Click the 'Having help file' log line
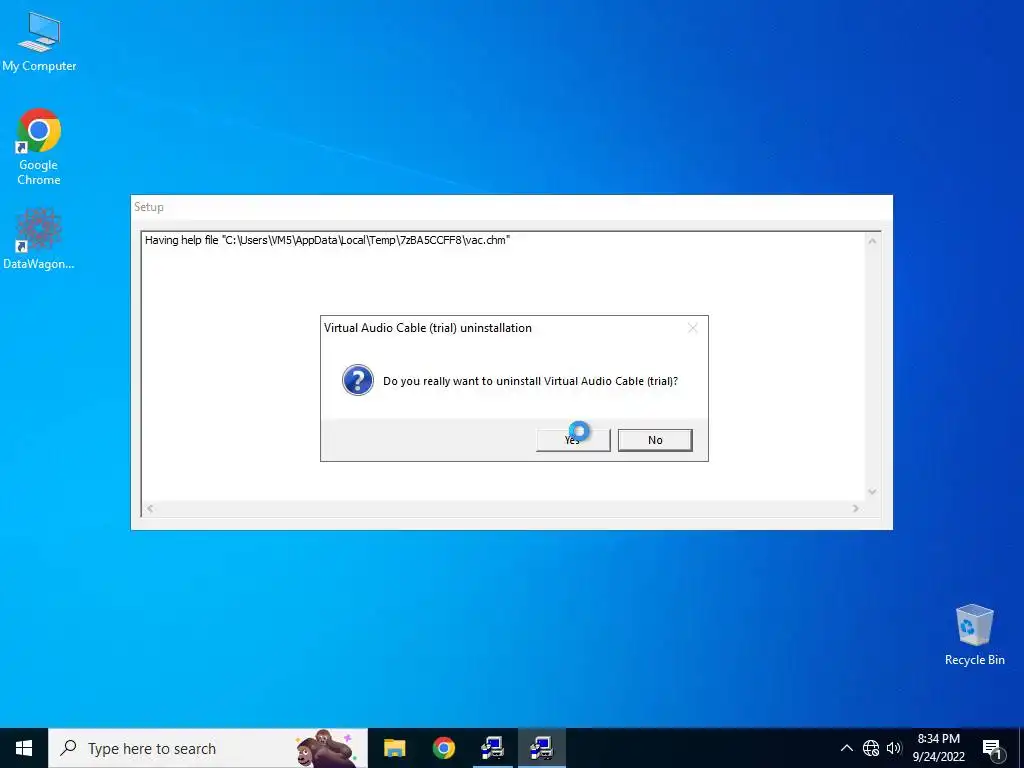Screen dimensions: 1024x768 [x=327, y=240]
